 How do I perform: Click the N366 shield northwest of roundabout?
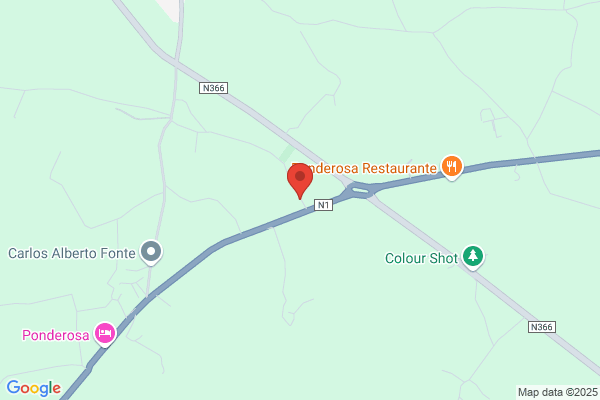click(x=214, y=88)
